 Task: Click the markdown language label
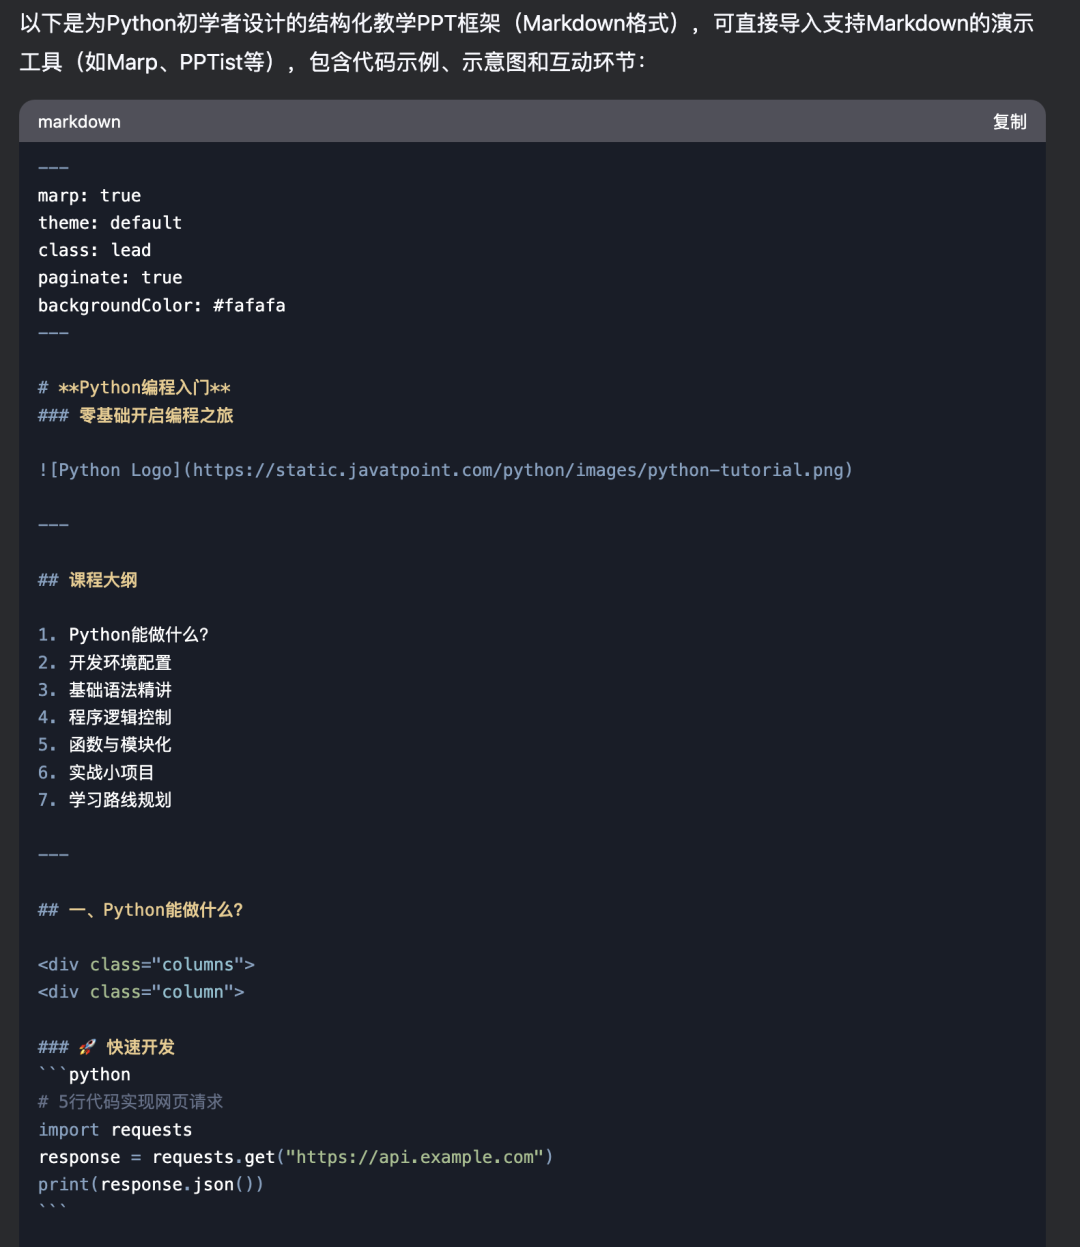point(79,122)
